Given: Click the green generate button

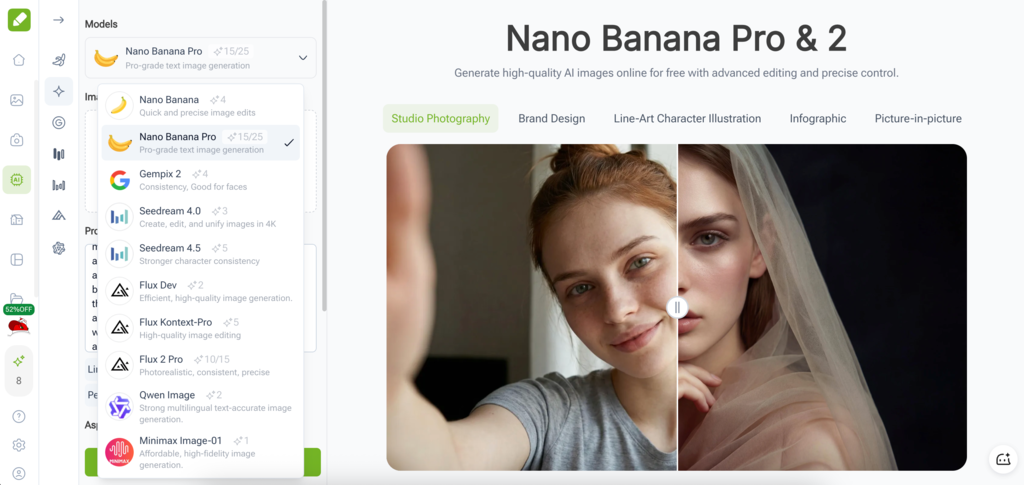Looking at the screenshot, I should tap(312, 462).
